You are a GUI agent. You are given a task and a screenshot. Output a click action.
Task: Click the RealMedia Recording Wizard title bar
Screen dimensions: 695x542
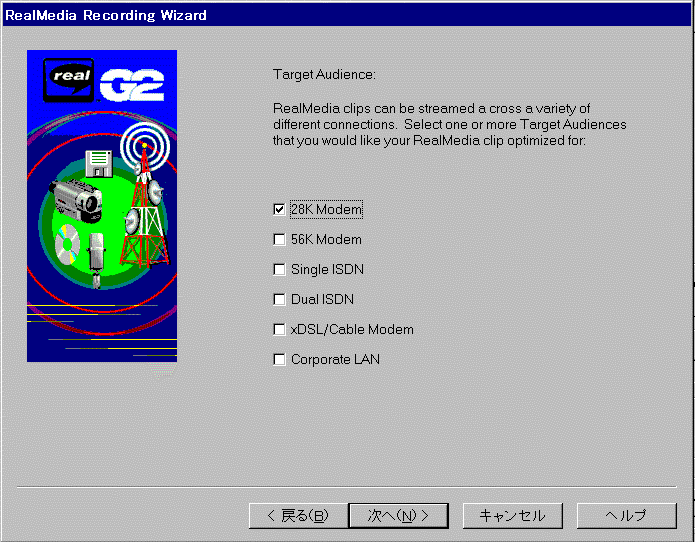pyautogui.click(x=348, y=15)
